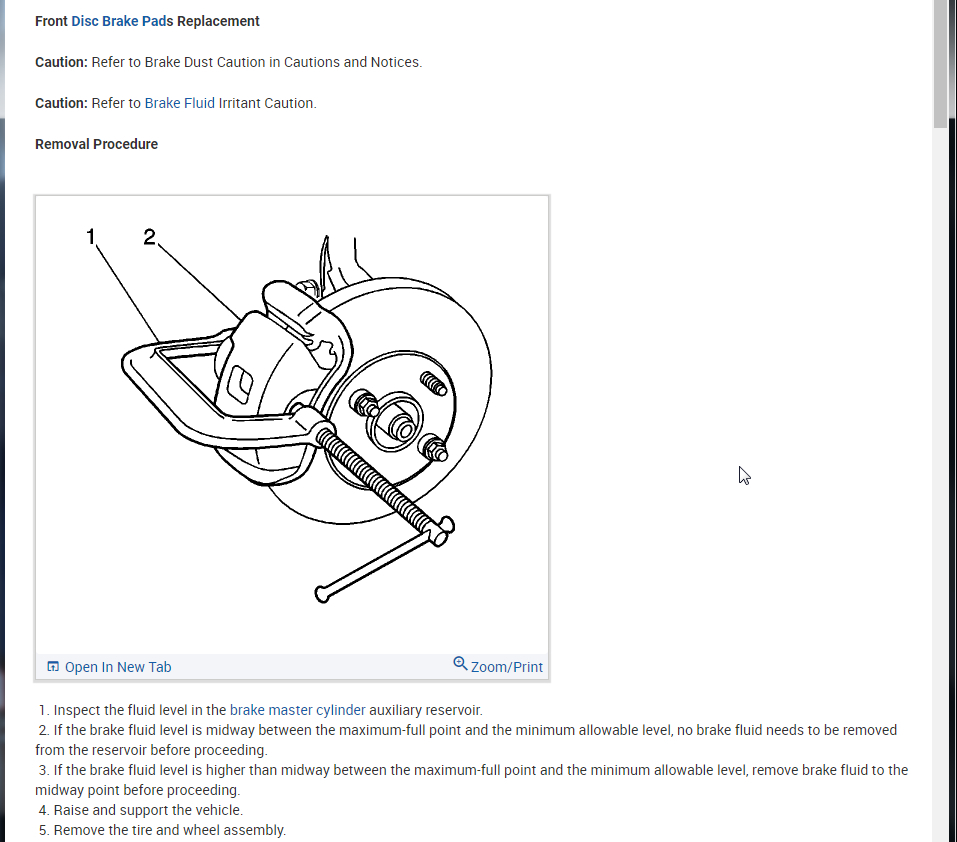This screenshot has width=957, height=842.
Task: Click step 3 about removing brake fluid
Action: click(x=471, y=780)
